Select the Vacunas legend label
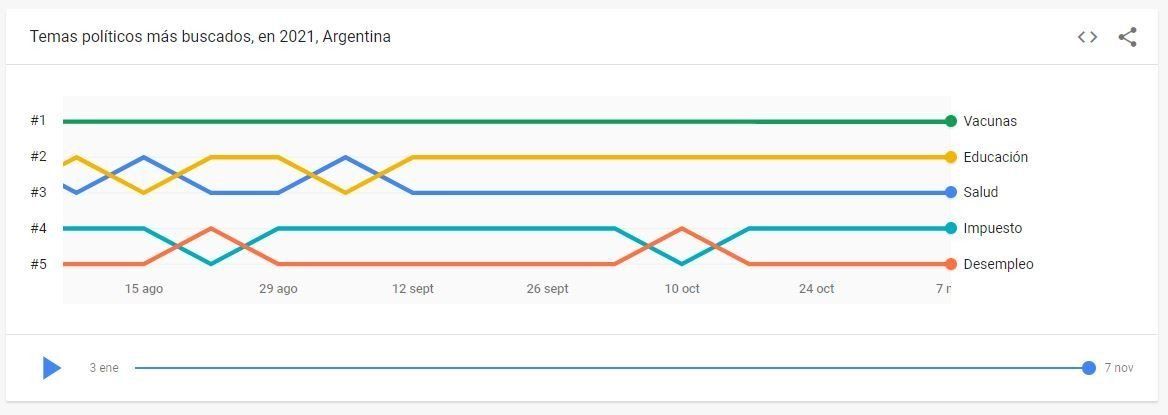 tap(990, 121)
